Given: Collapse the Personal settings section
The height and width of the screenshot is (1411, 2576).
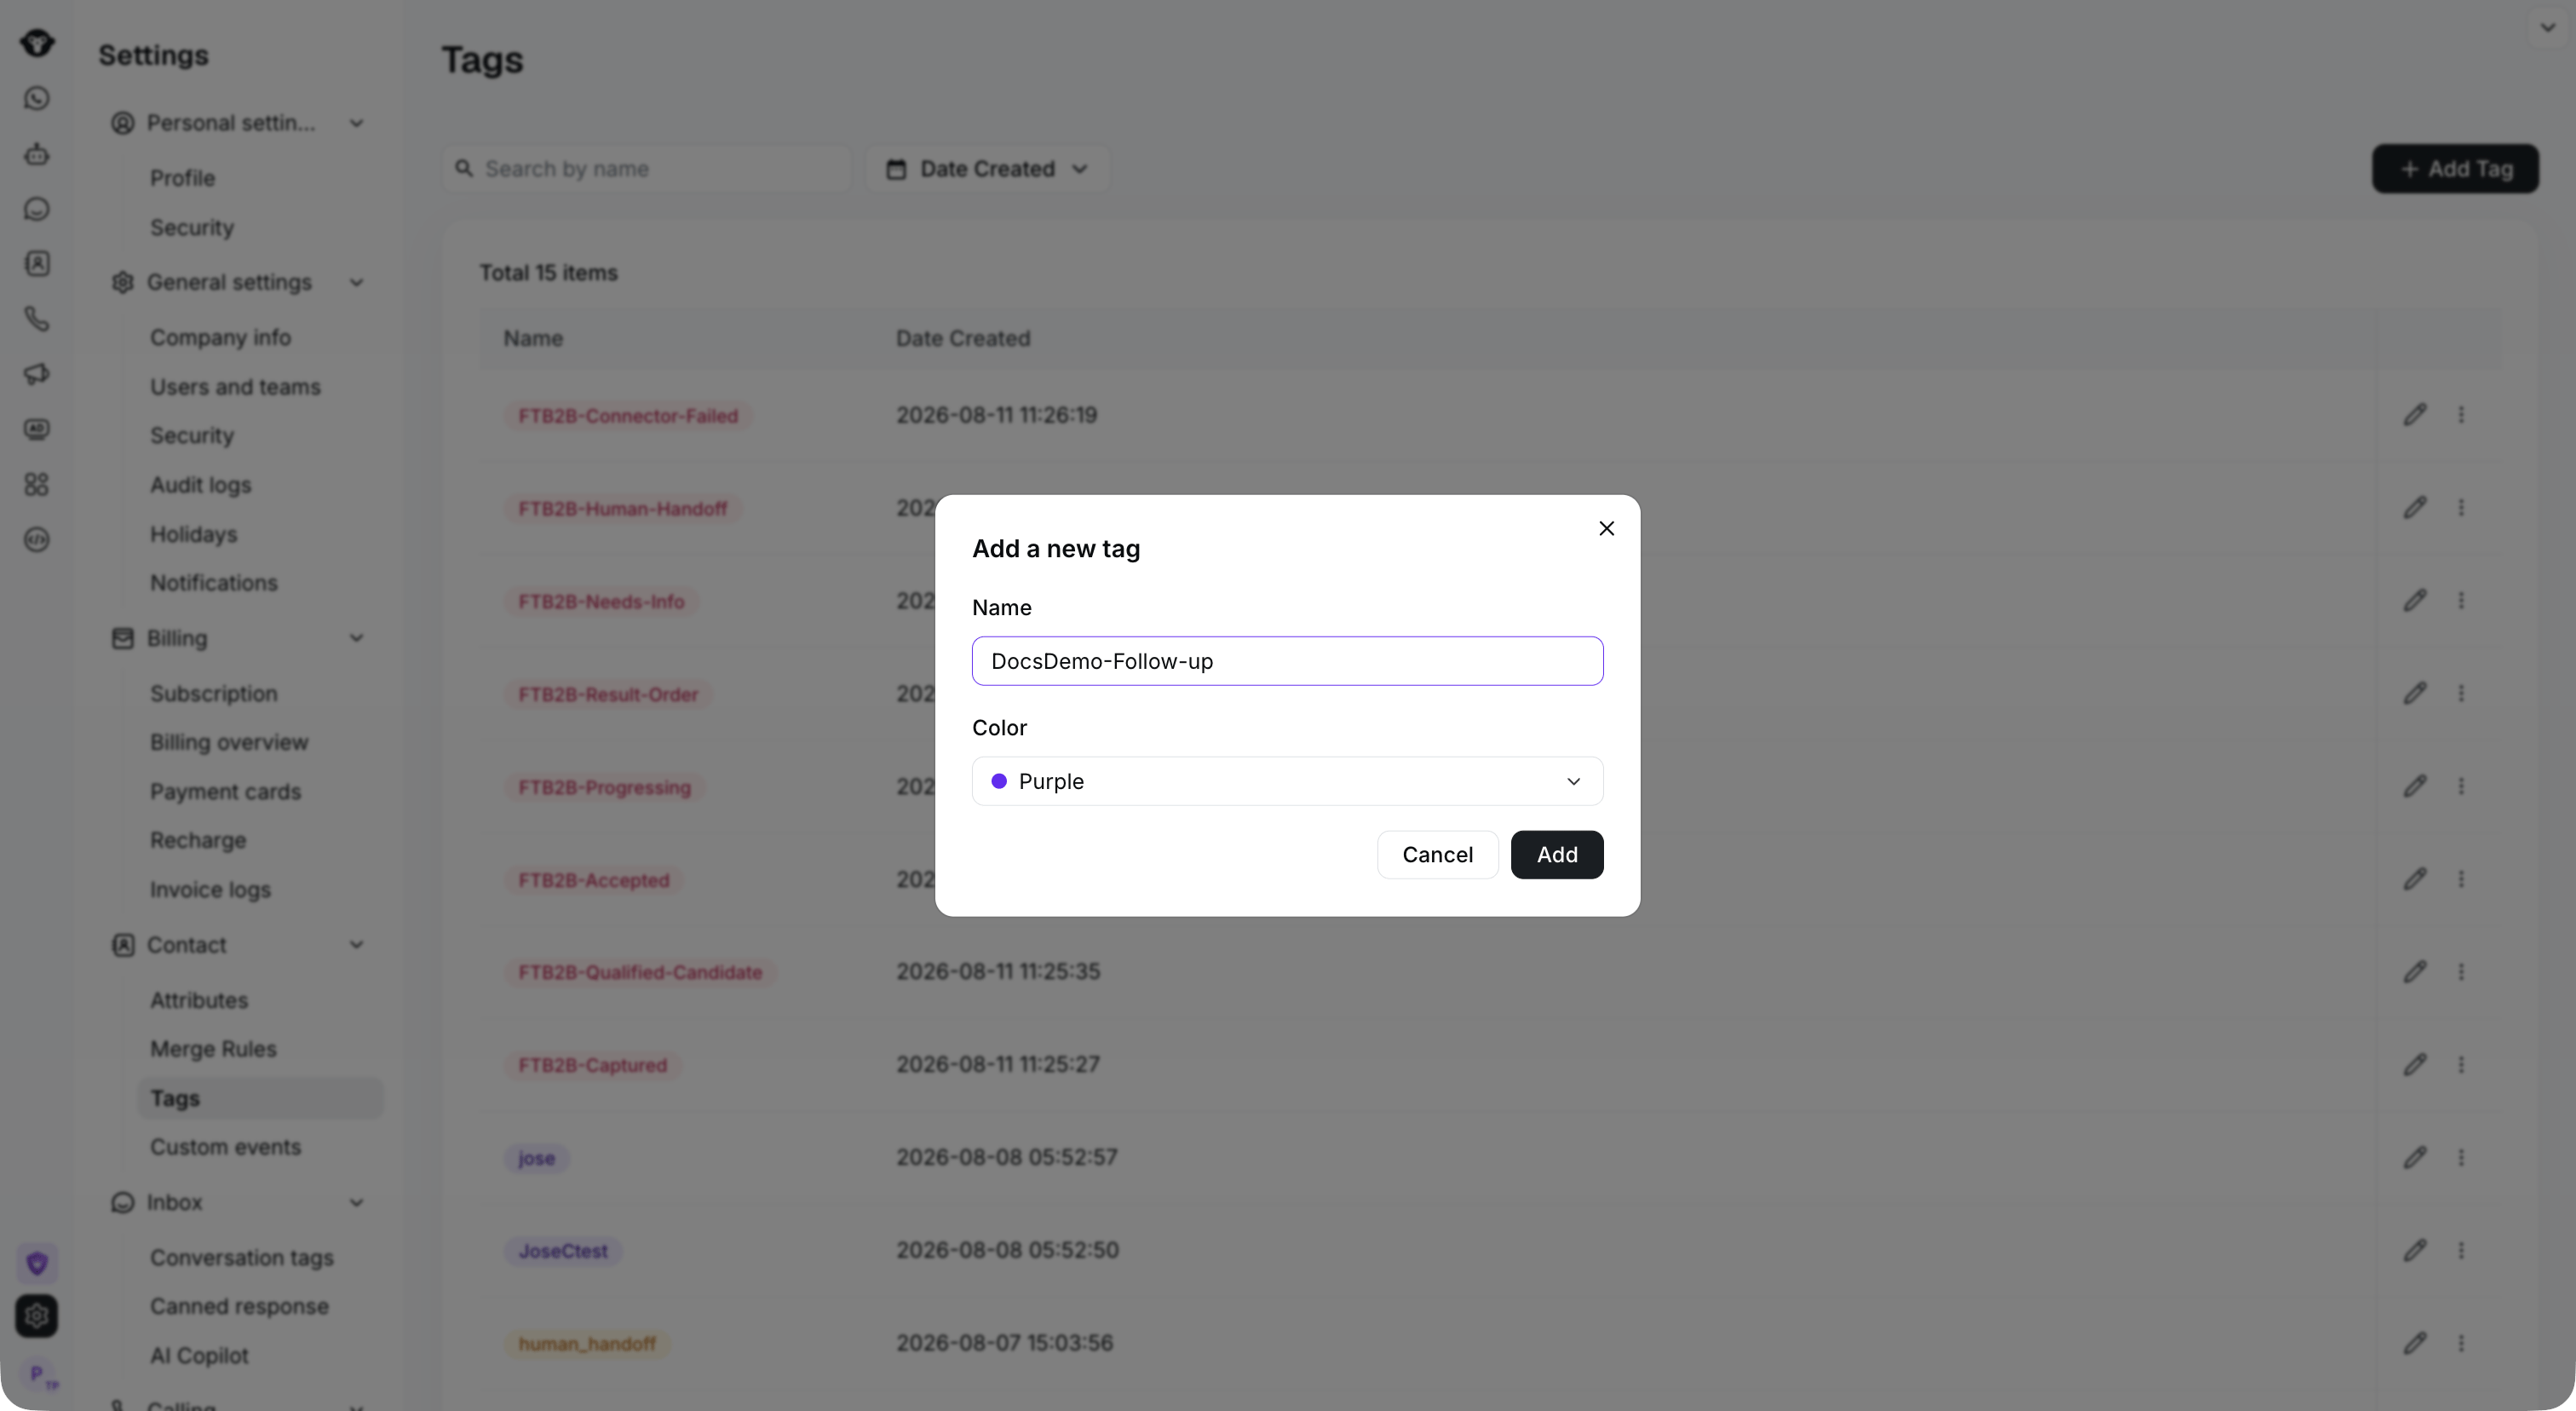Looking at the screenshot, I should (x=356, y=123).
